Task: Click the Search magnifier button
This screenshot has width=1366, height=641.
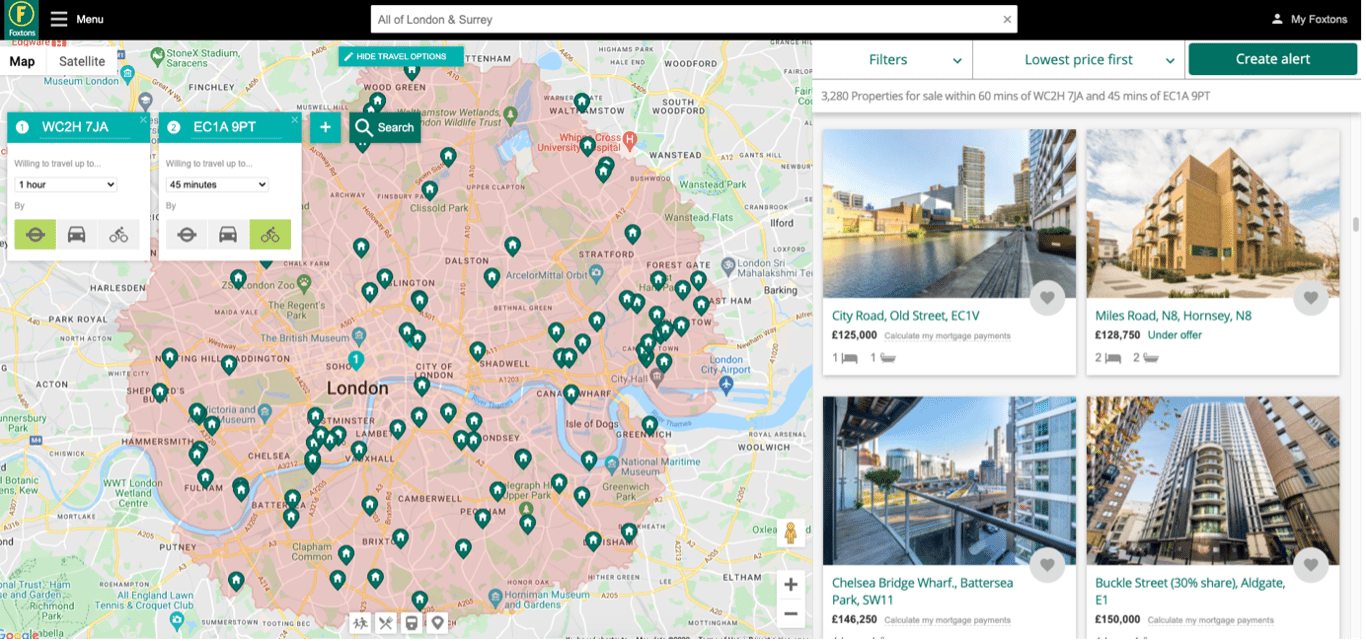Action: (385, 127)
